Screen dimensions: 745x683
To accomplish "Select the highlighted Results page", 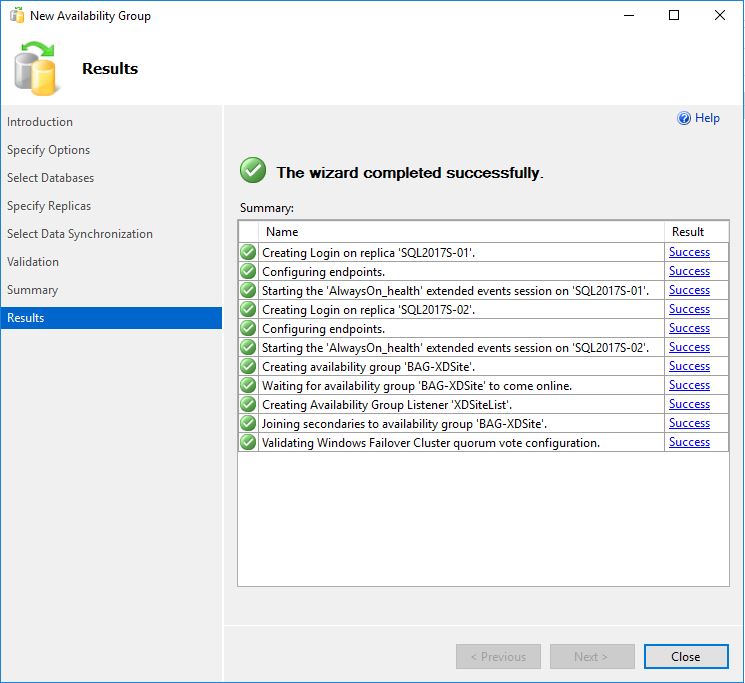I will click(111, 318).
